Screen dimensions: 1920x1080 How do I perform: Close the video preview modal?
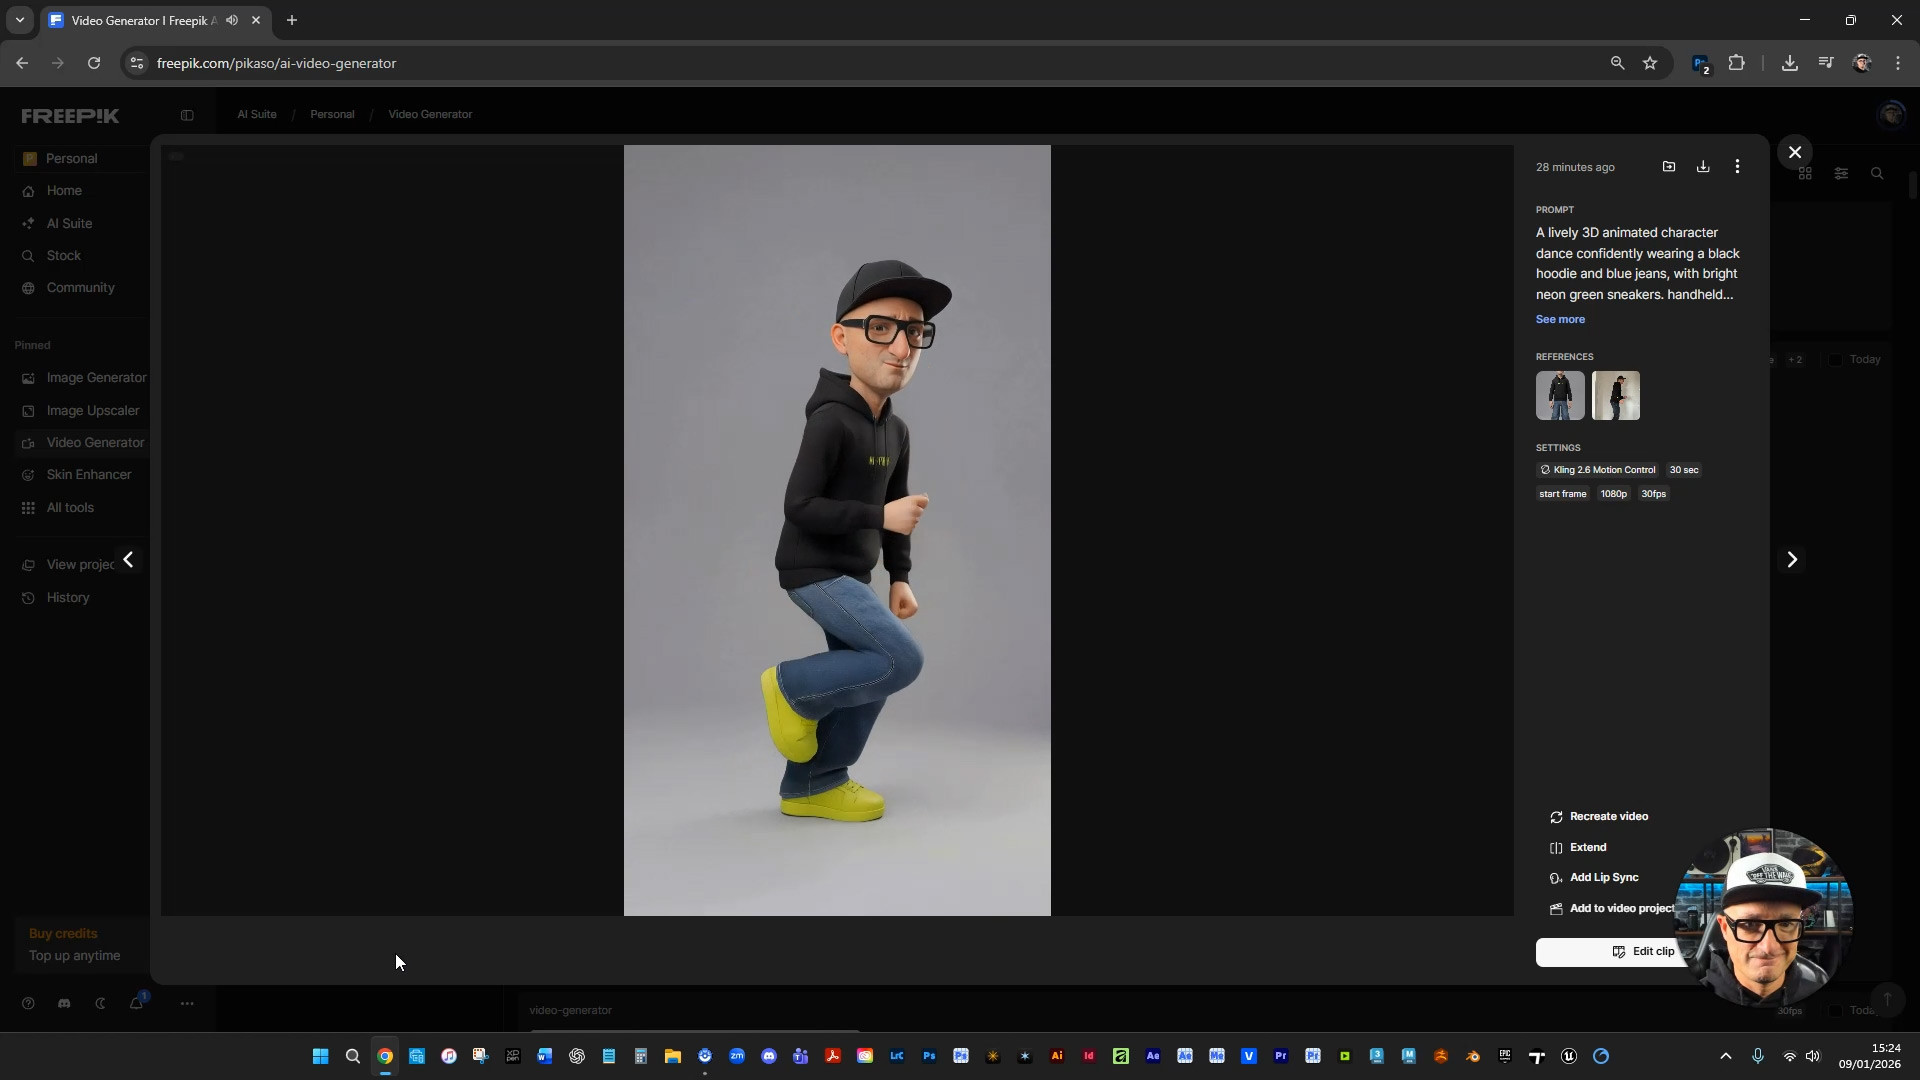(x=1795, y=152)
